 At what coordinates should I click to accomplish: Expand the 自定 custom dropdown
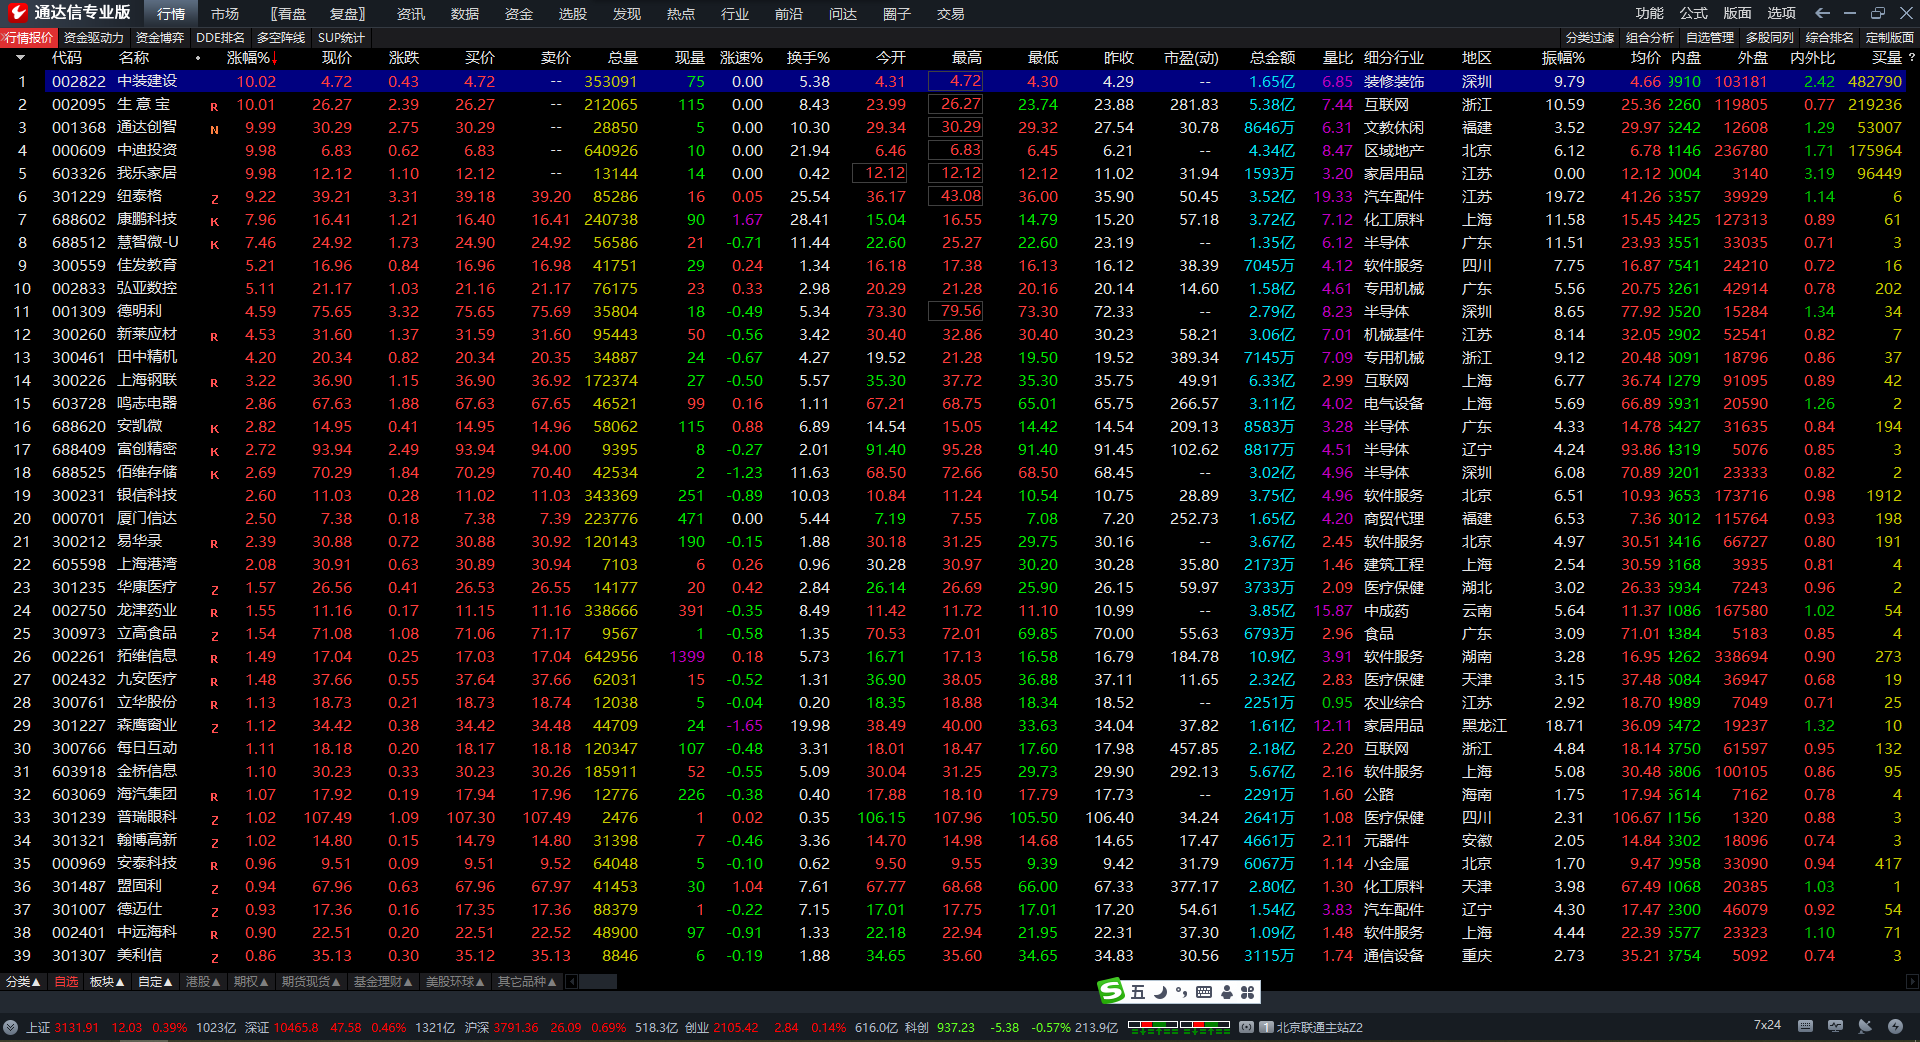pyautogui.click(x=155, y=982)
